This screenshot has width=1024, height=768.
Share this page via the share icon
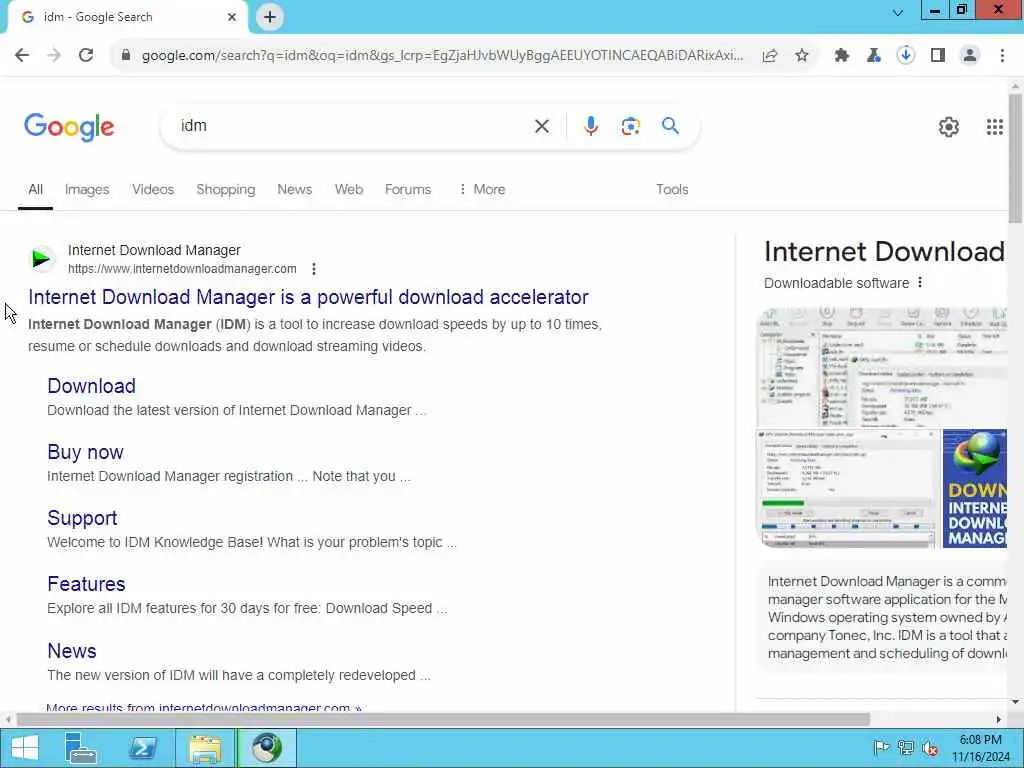770,56
